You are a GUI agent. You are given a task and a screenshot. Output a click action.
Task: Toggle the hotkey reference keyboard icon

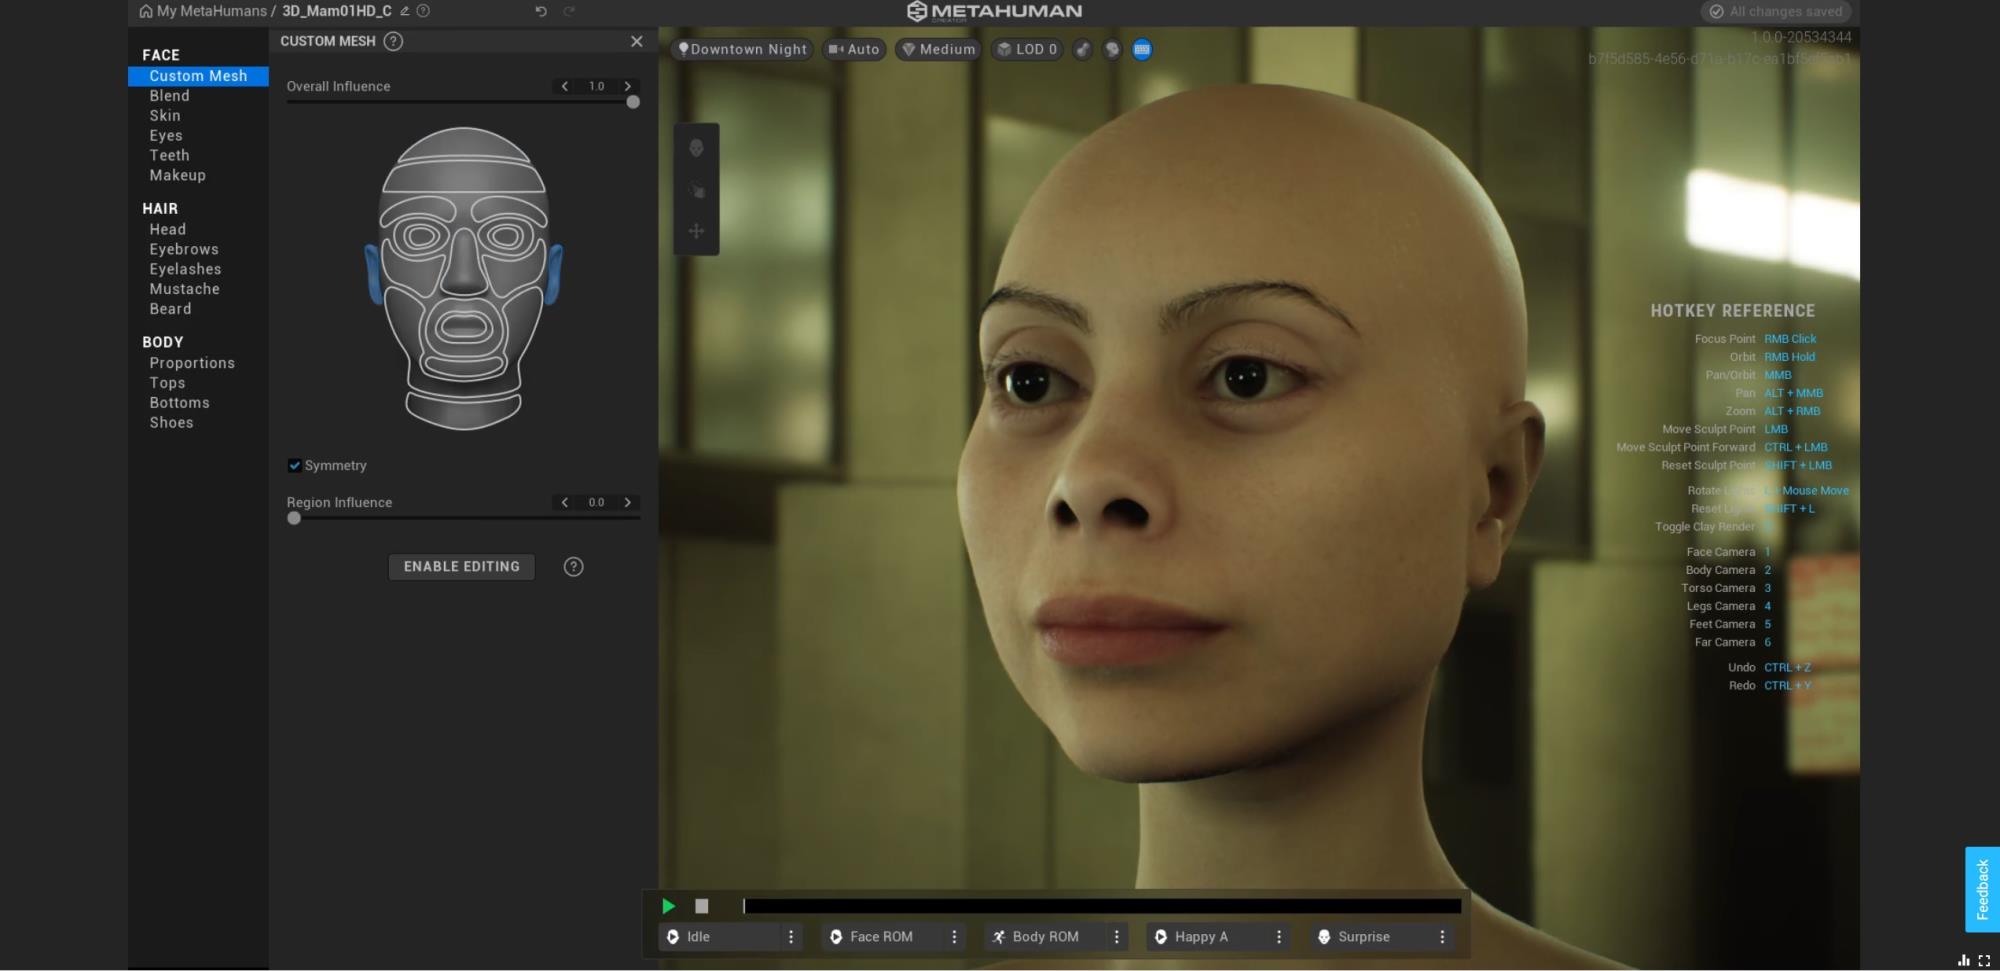click(x=1142, y=49)
